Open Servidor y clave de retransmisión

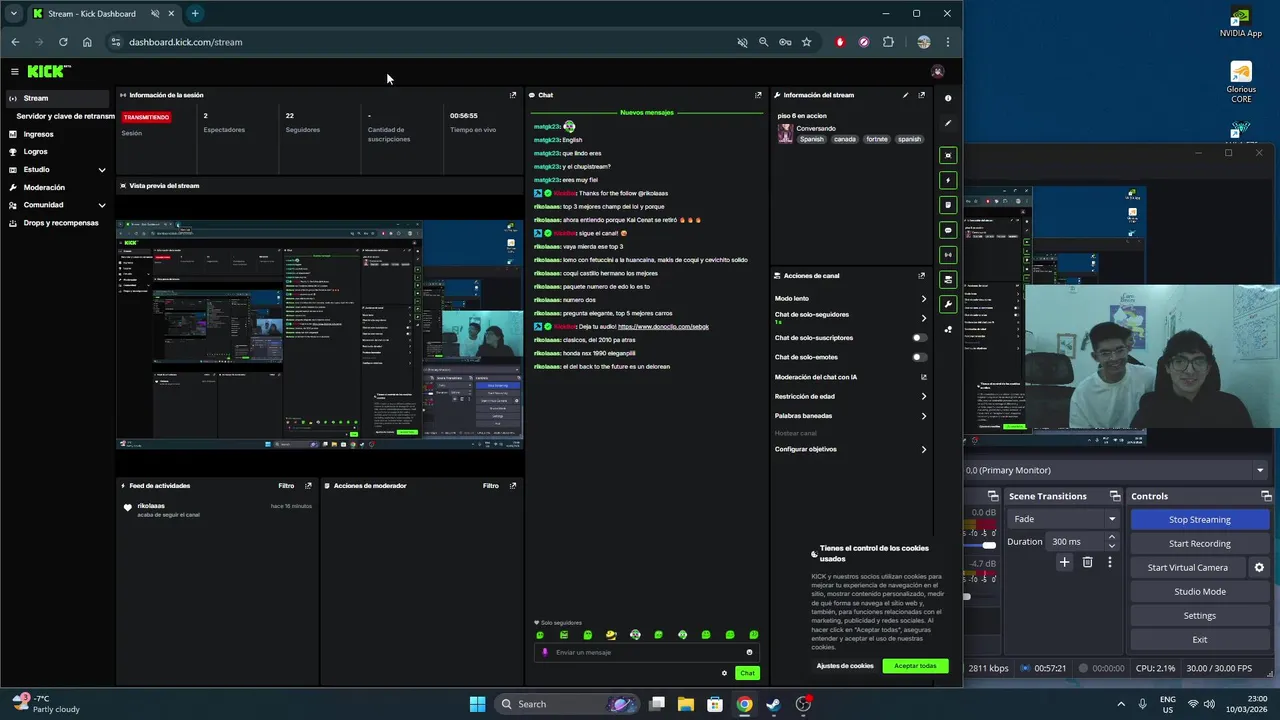65,116
